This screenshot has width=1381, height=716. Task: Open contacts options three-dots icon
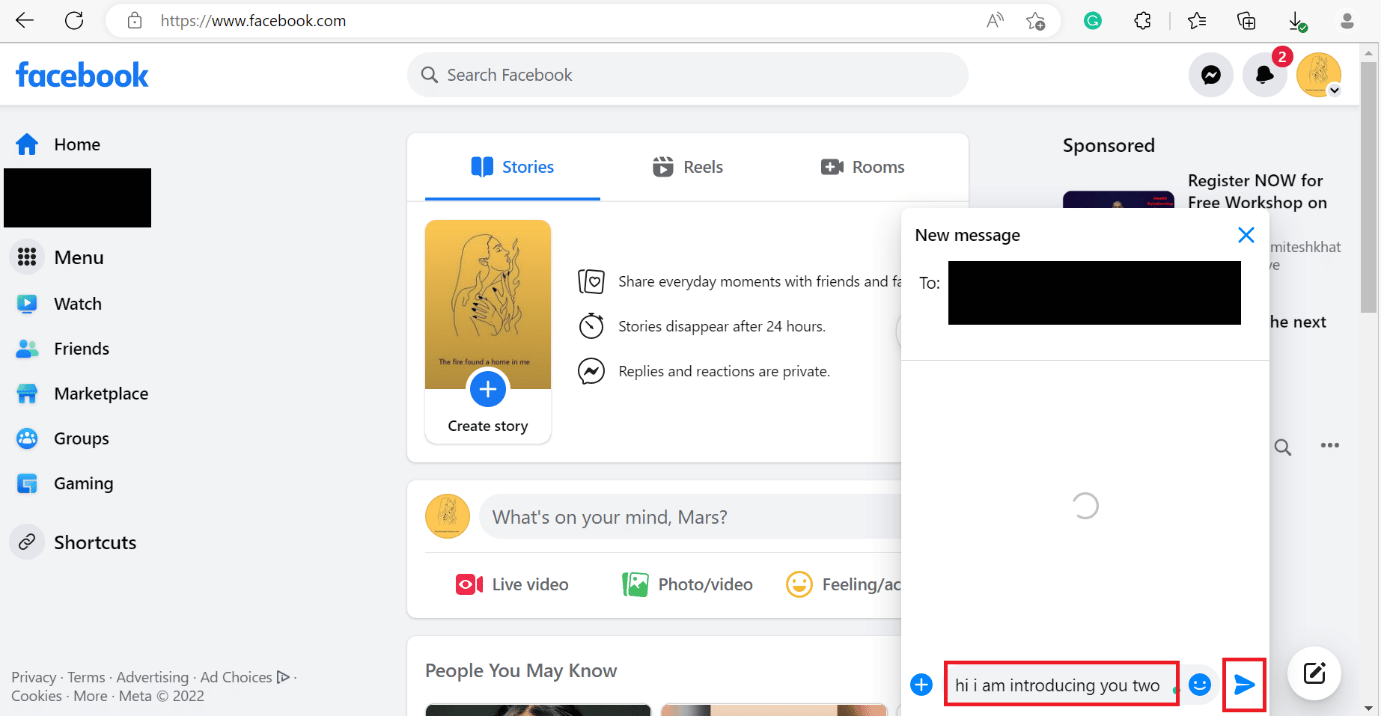[1330, 446]
